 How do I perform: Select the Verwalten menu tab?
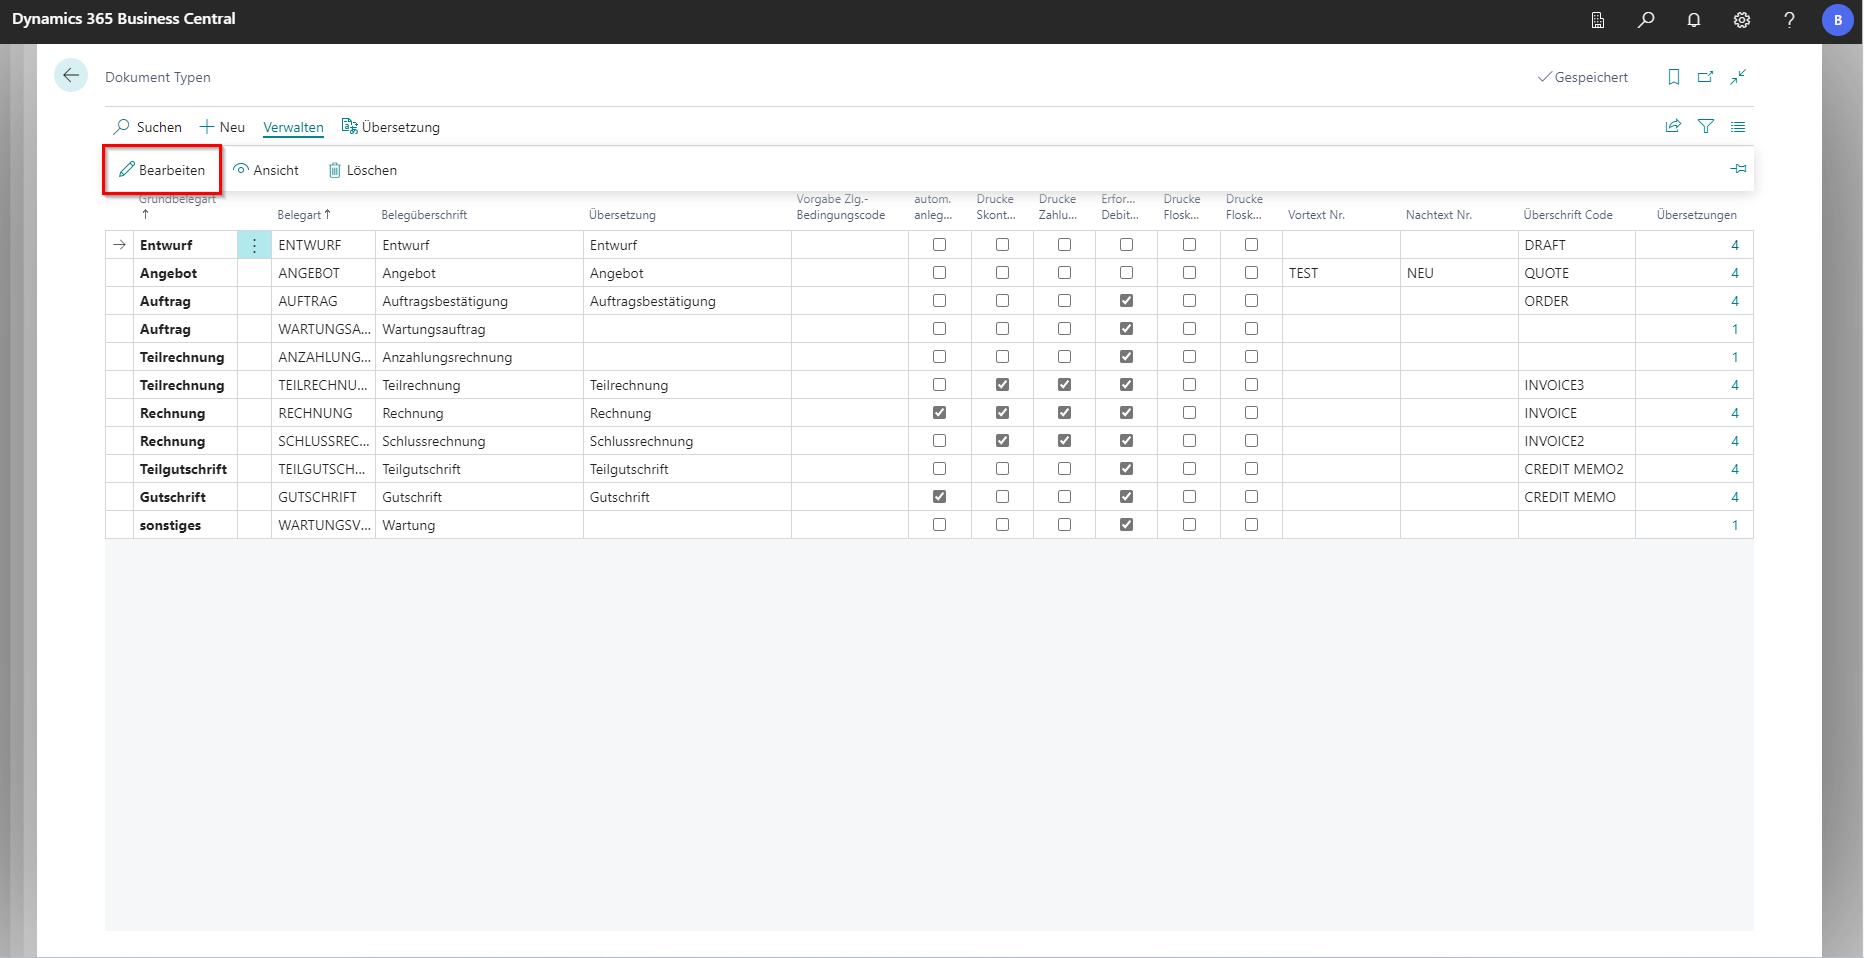pos(293,127)
